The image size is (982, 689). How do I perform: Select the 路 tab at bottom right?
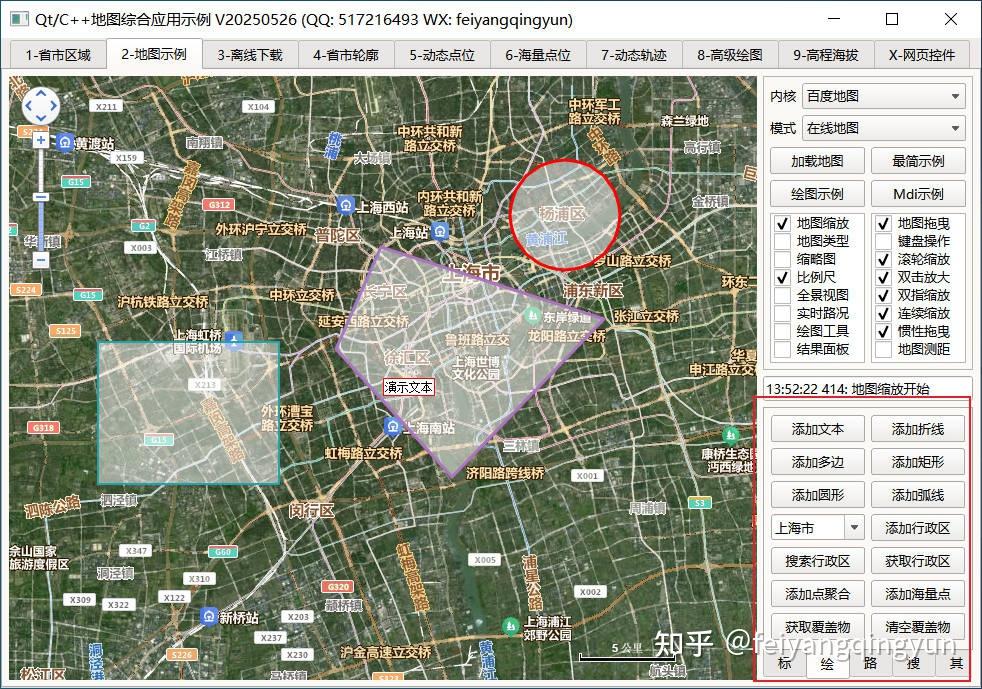pyautogui.click(x=872, y=663)
